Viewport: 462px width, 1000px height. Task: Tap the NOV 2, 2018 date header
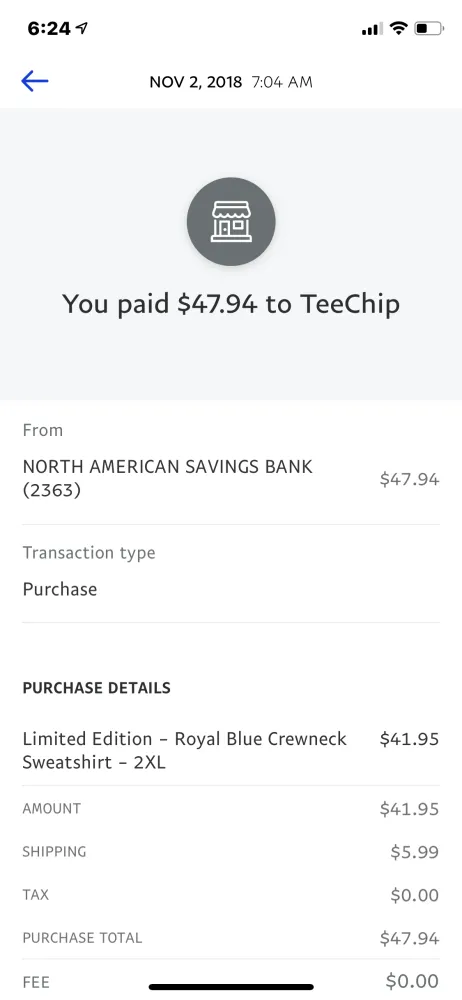click(x=196, y=82)
